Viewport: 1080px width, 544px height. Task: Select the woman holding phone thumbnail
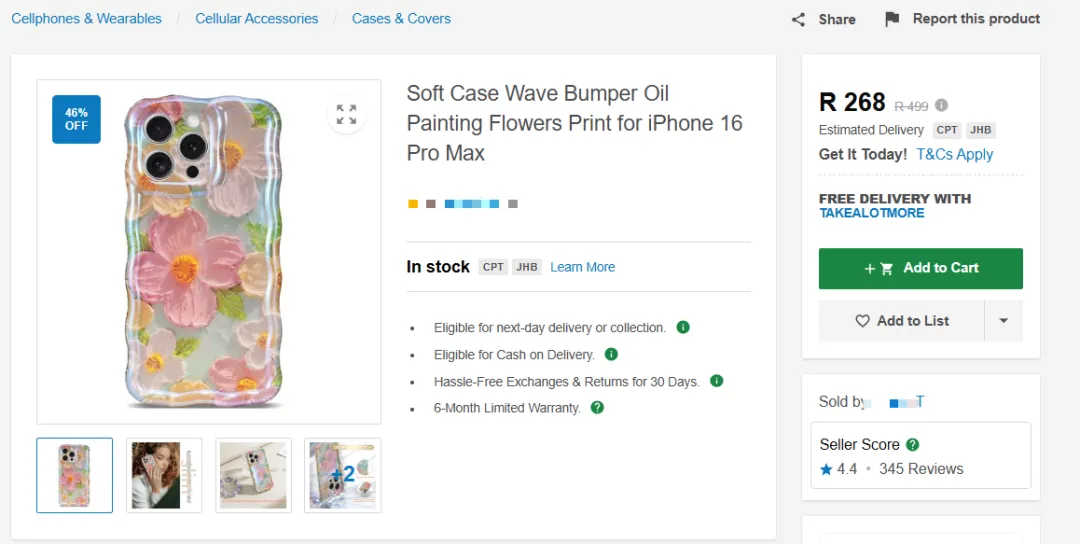(164, 475)
